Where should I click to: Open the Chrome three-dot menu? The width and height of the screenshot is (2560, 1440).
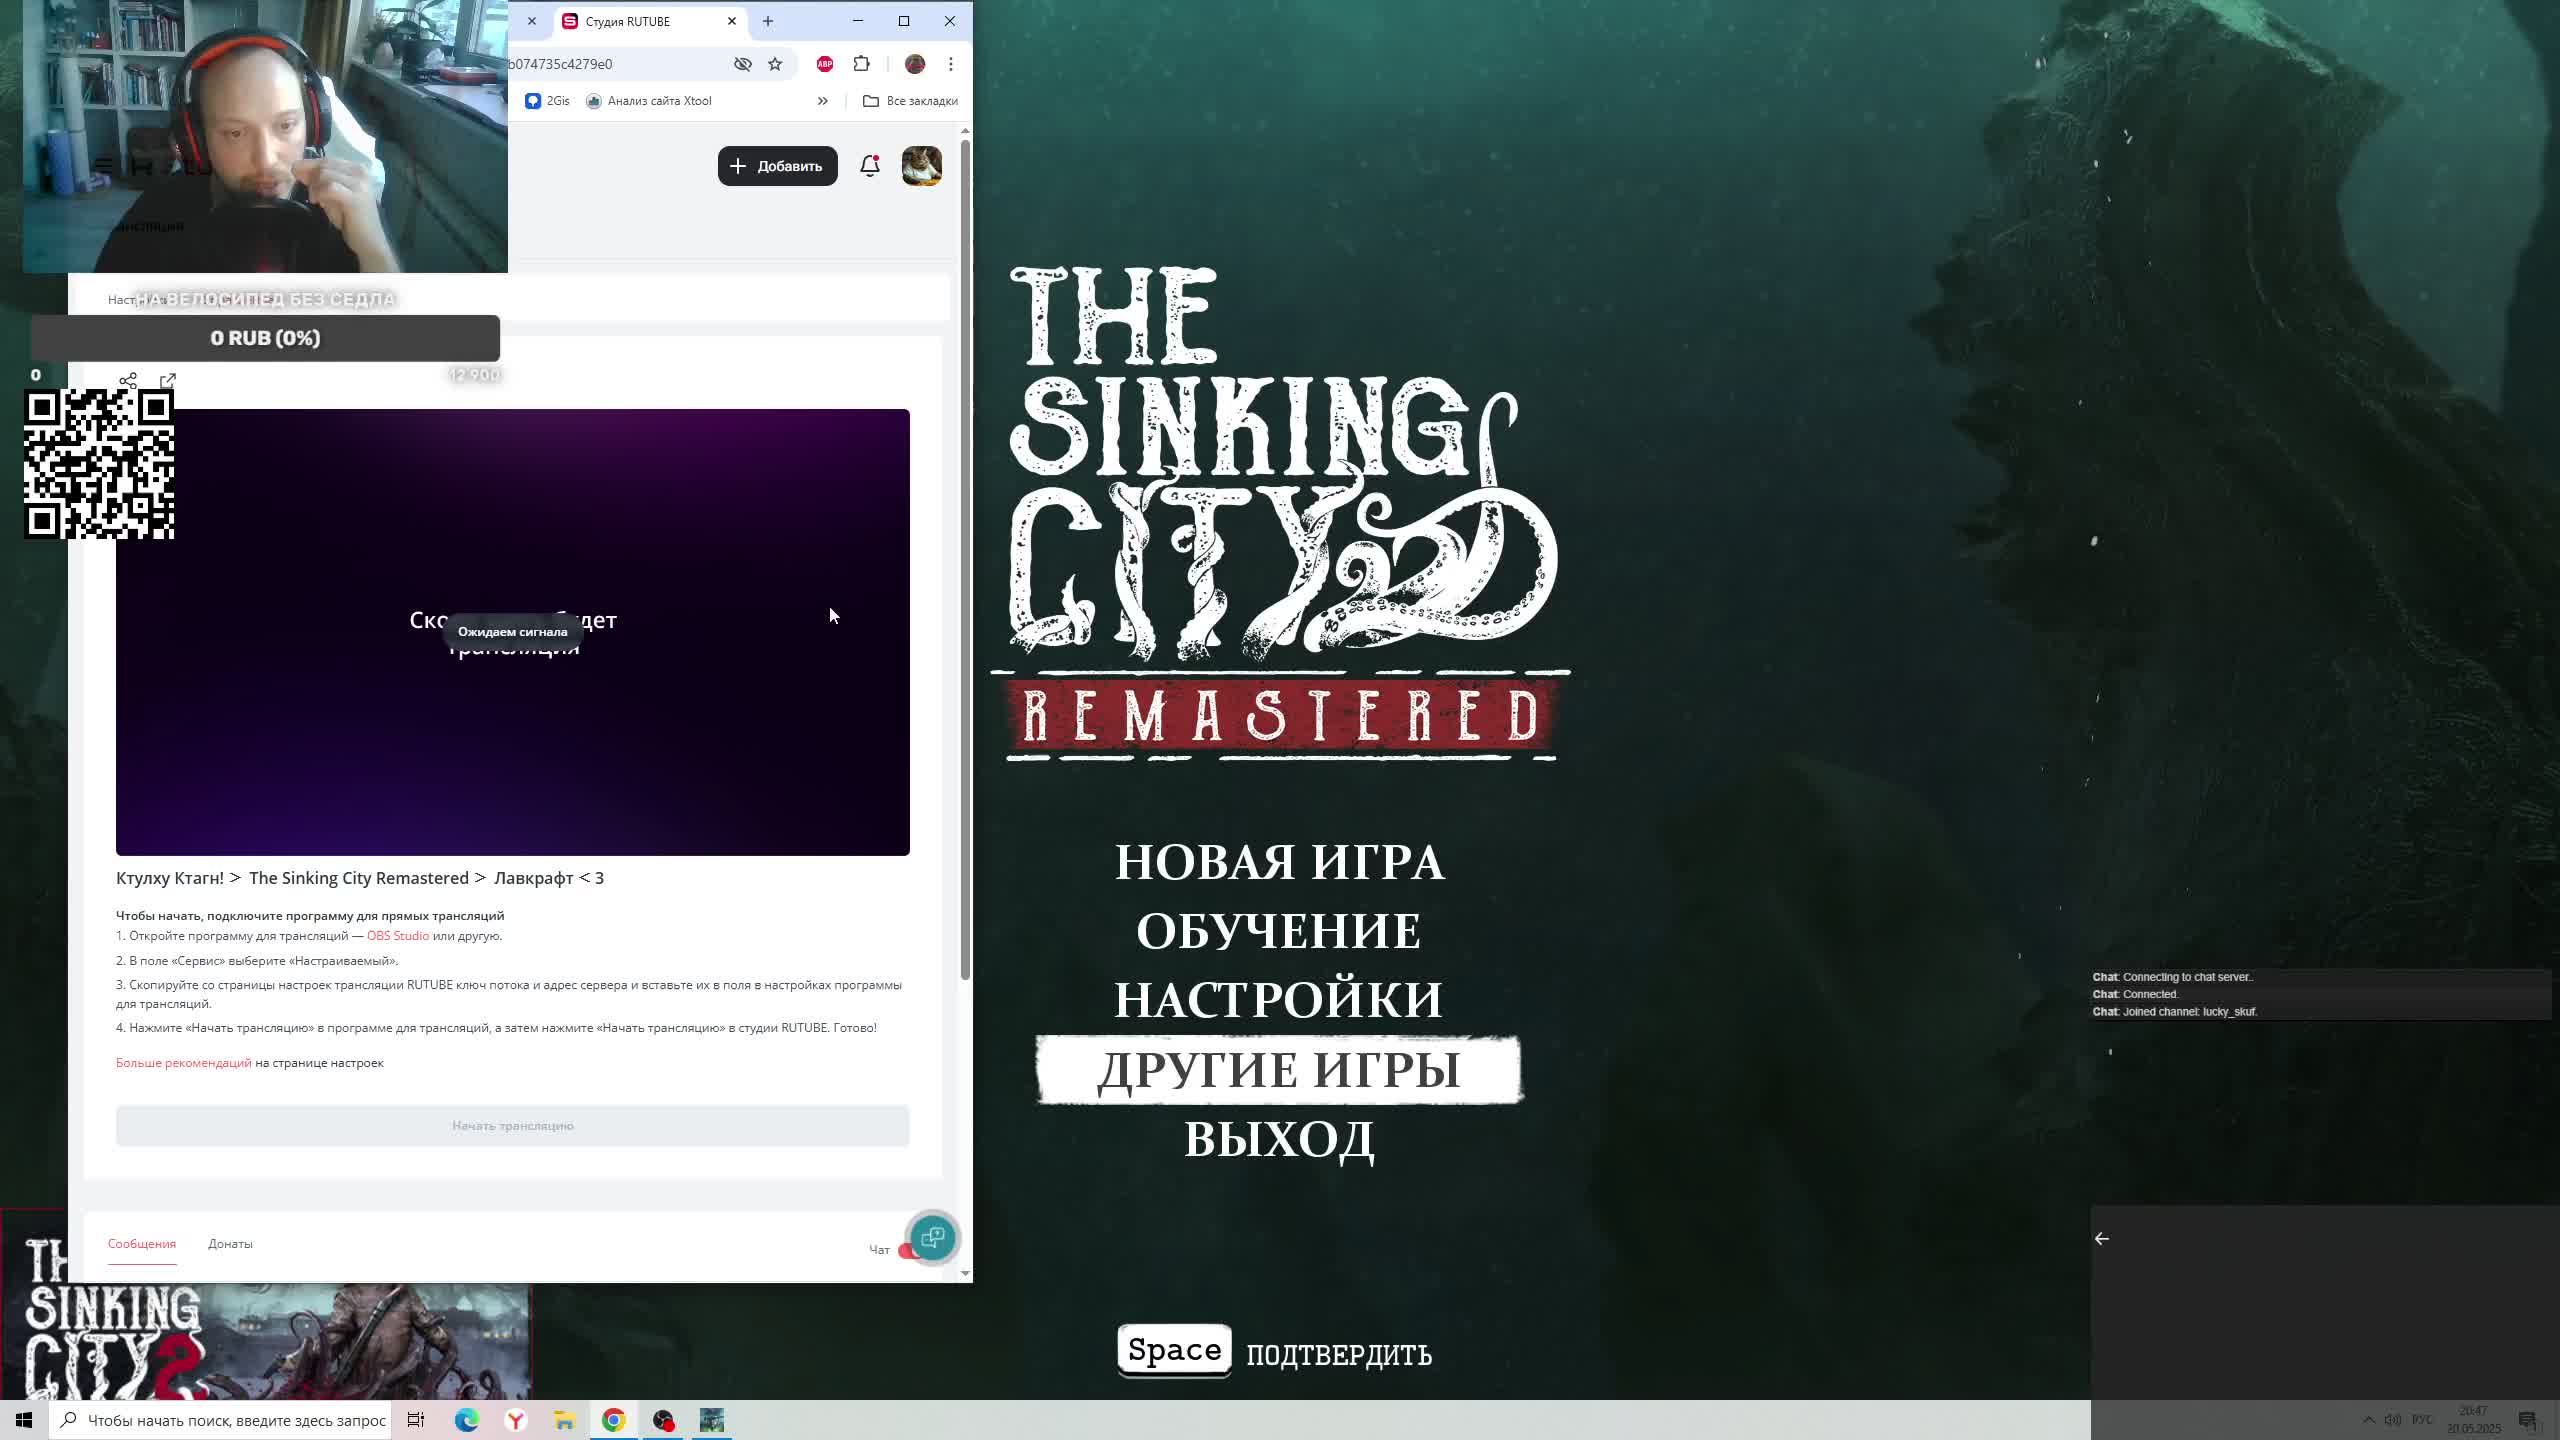point(950,64)
